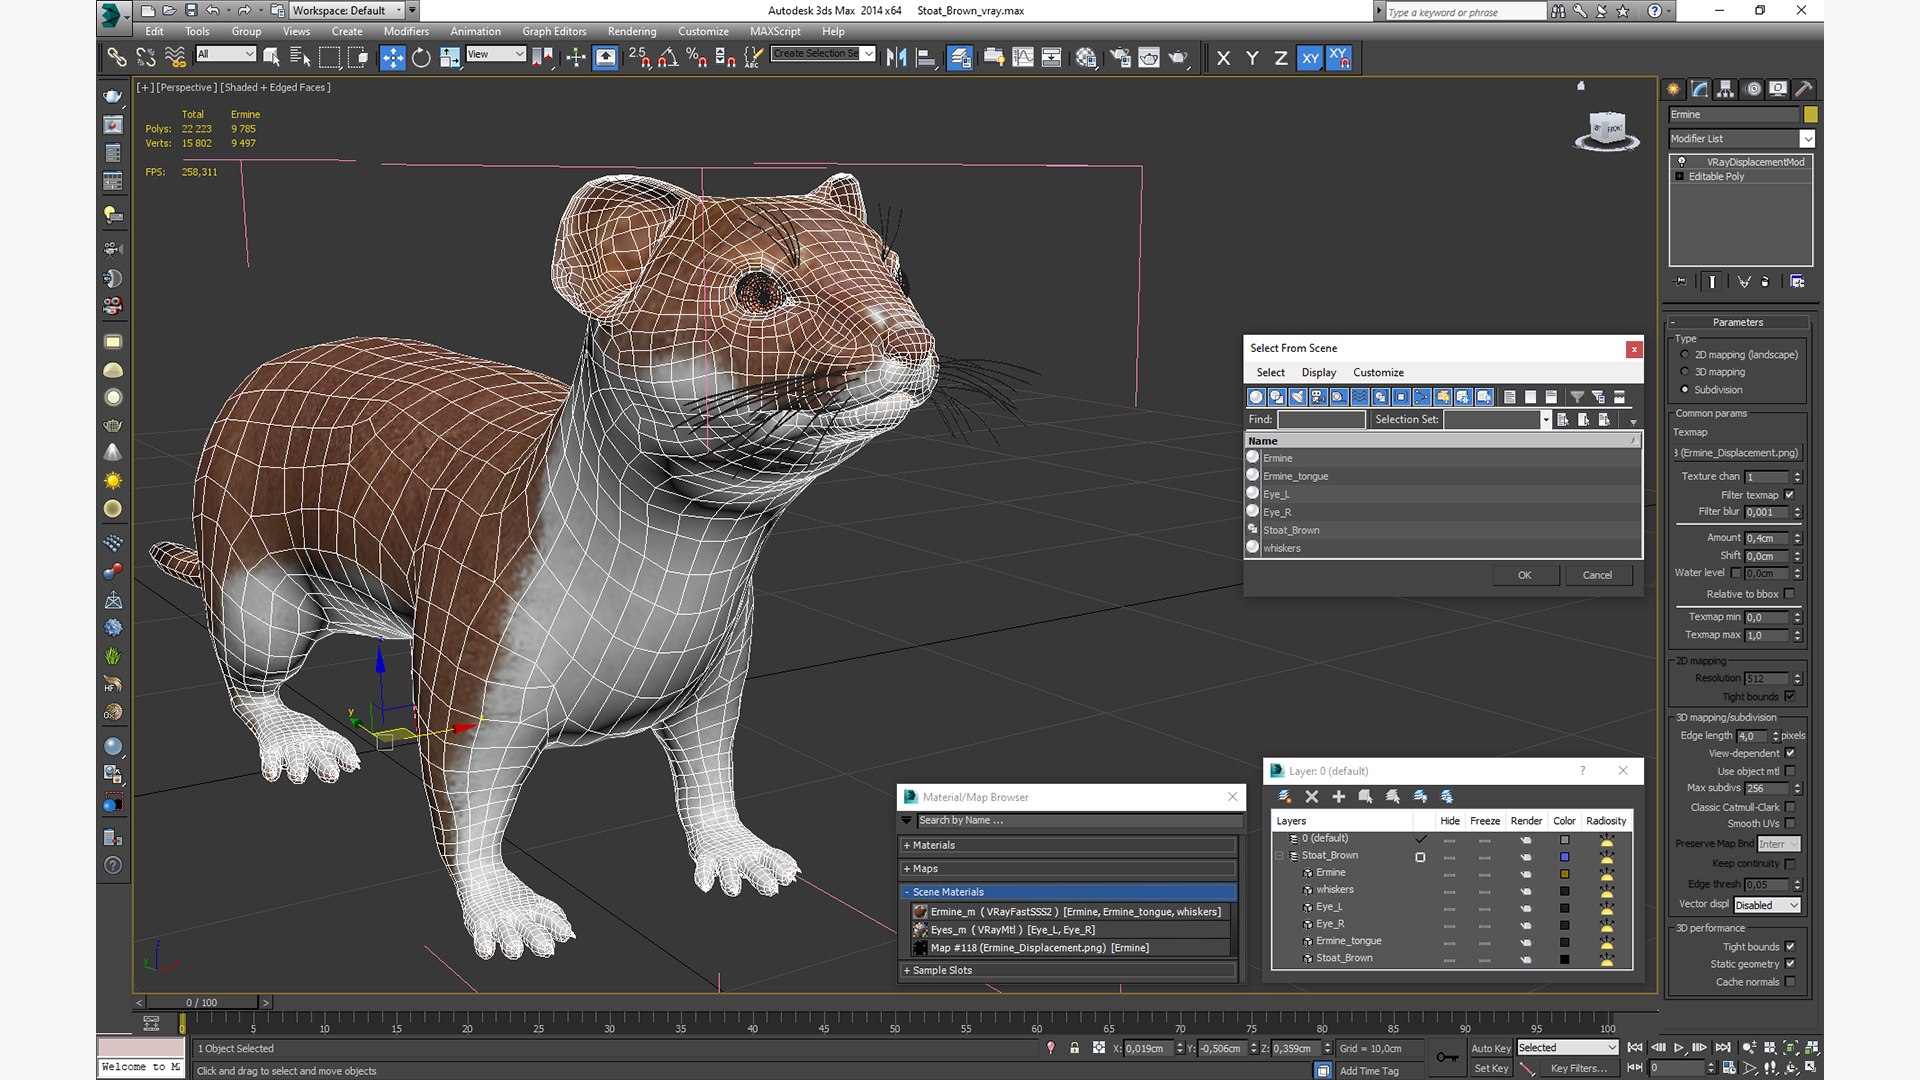Screen dimensions: 1920x1080
Task: Click the Set Keys key icon
Action: coord(1446,1057)
